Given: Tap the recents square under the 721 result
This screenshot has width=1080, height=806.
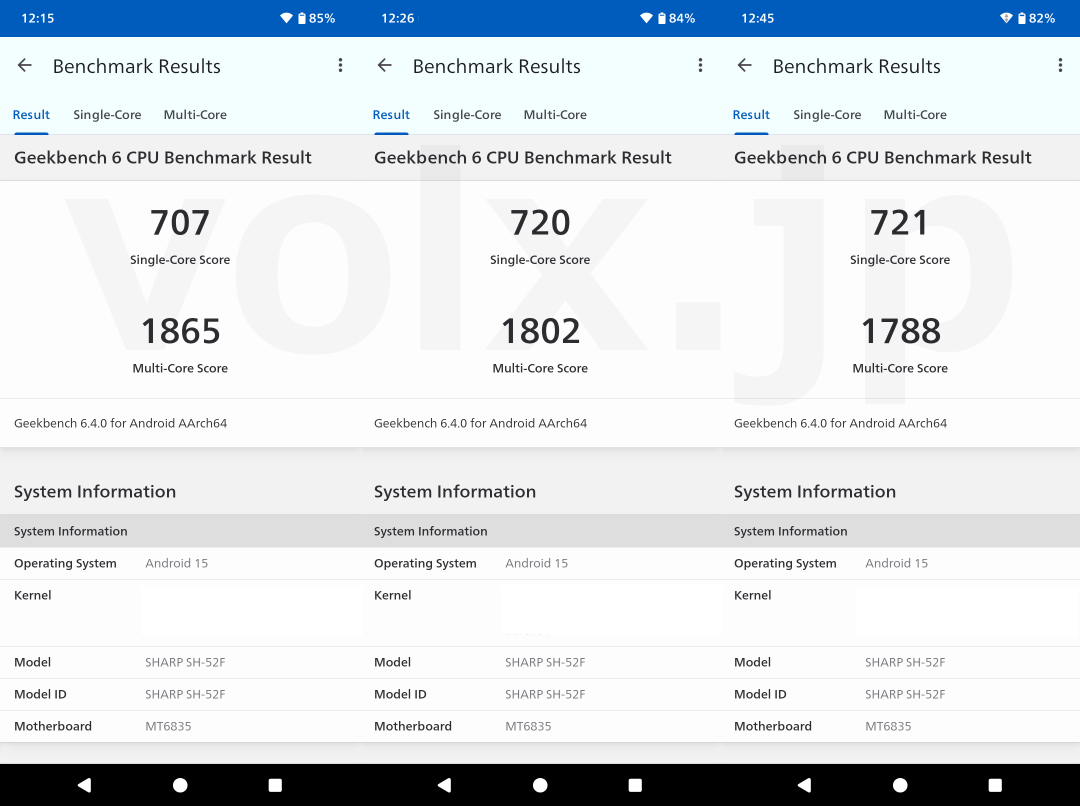Looking at the screenshot, I should [x=995, y=785].
